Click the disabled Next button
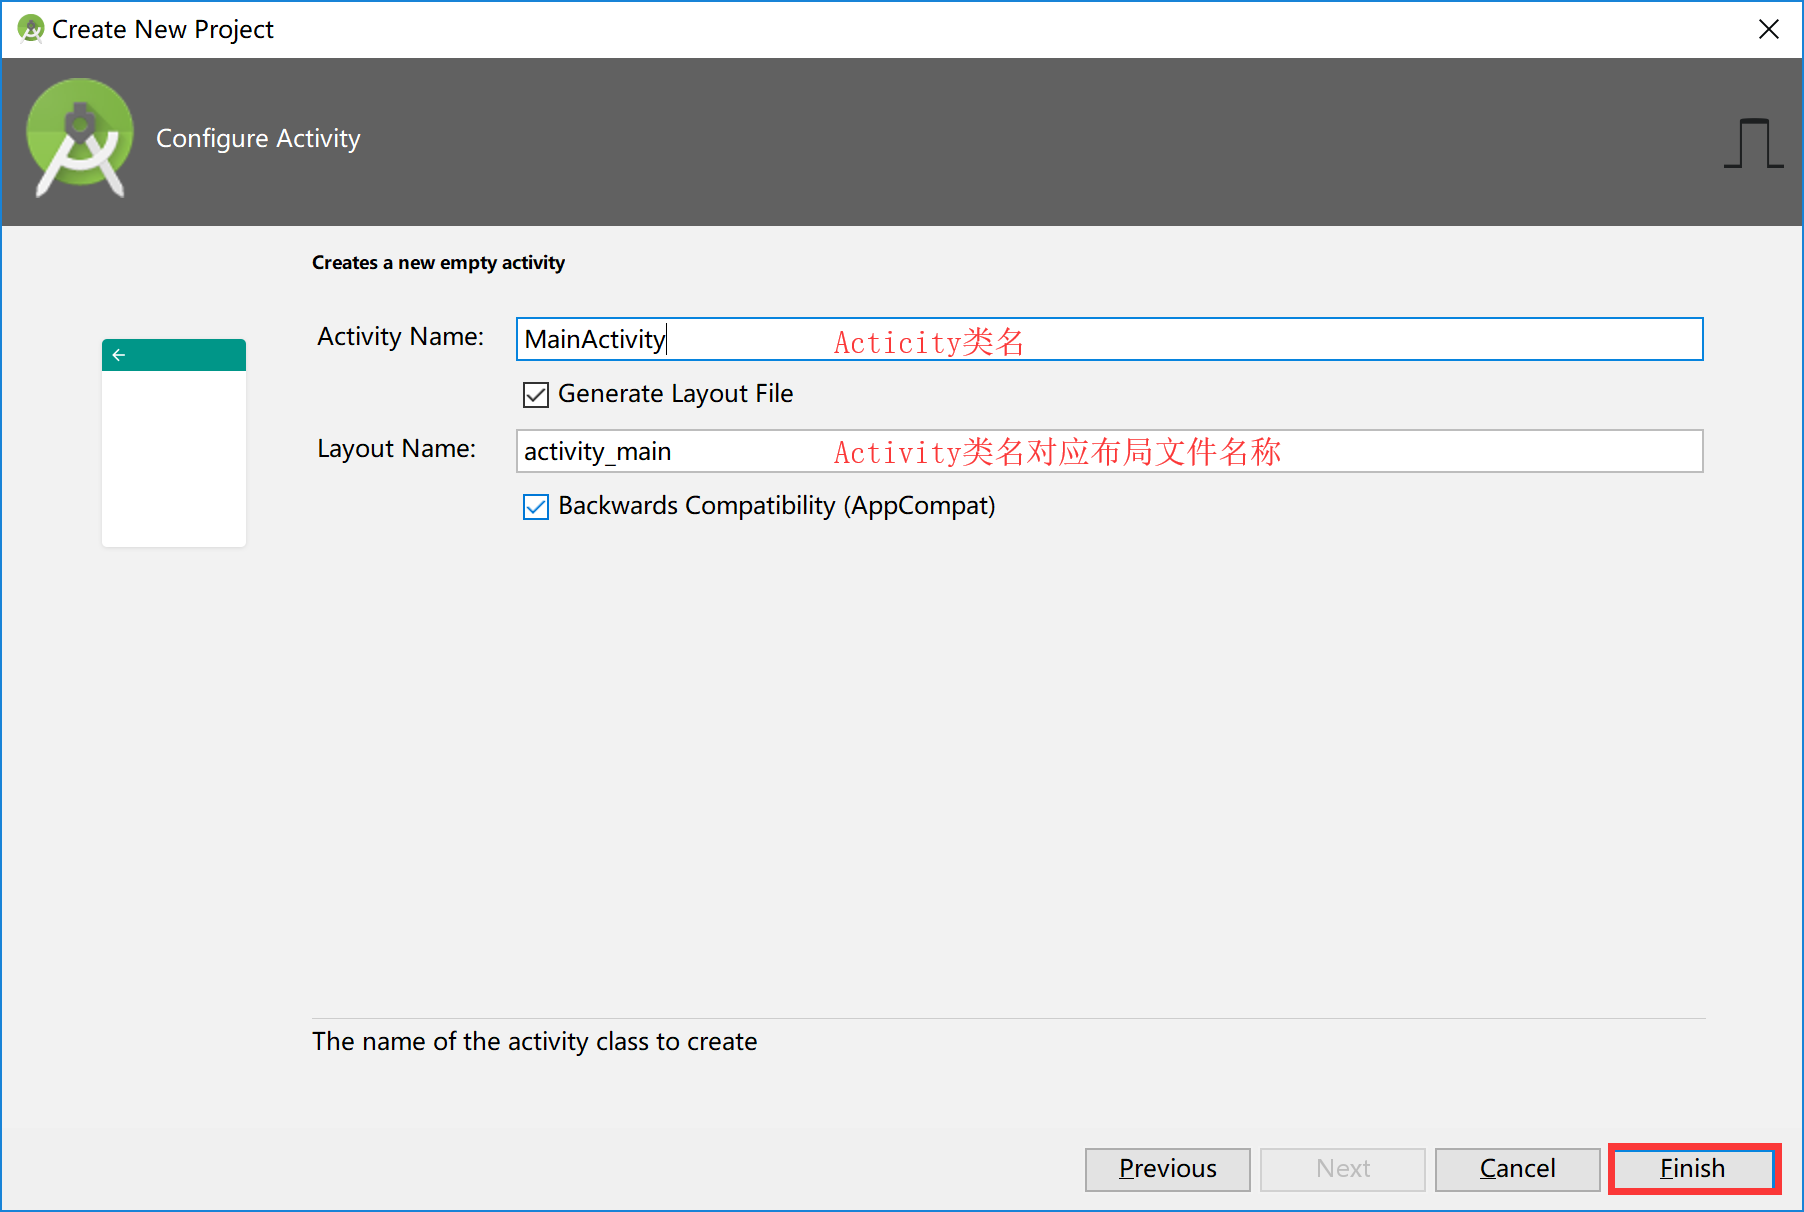Image resolution: width=1804 pixels, height=1212 pixels. (1342, 1169)
